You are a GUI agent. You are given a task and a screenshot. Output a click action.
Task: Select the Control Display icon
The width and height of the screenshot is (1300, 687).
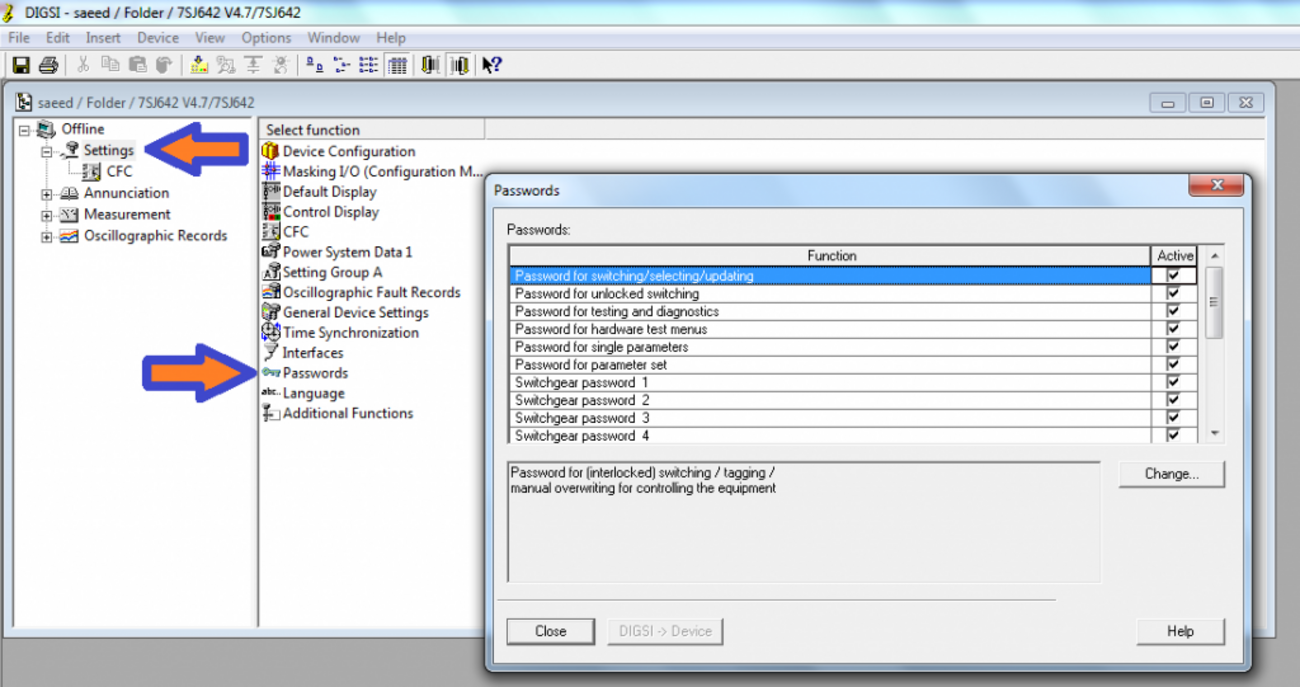click(270, 211)
